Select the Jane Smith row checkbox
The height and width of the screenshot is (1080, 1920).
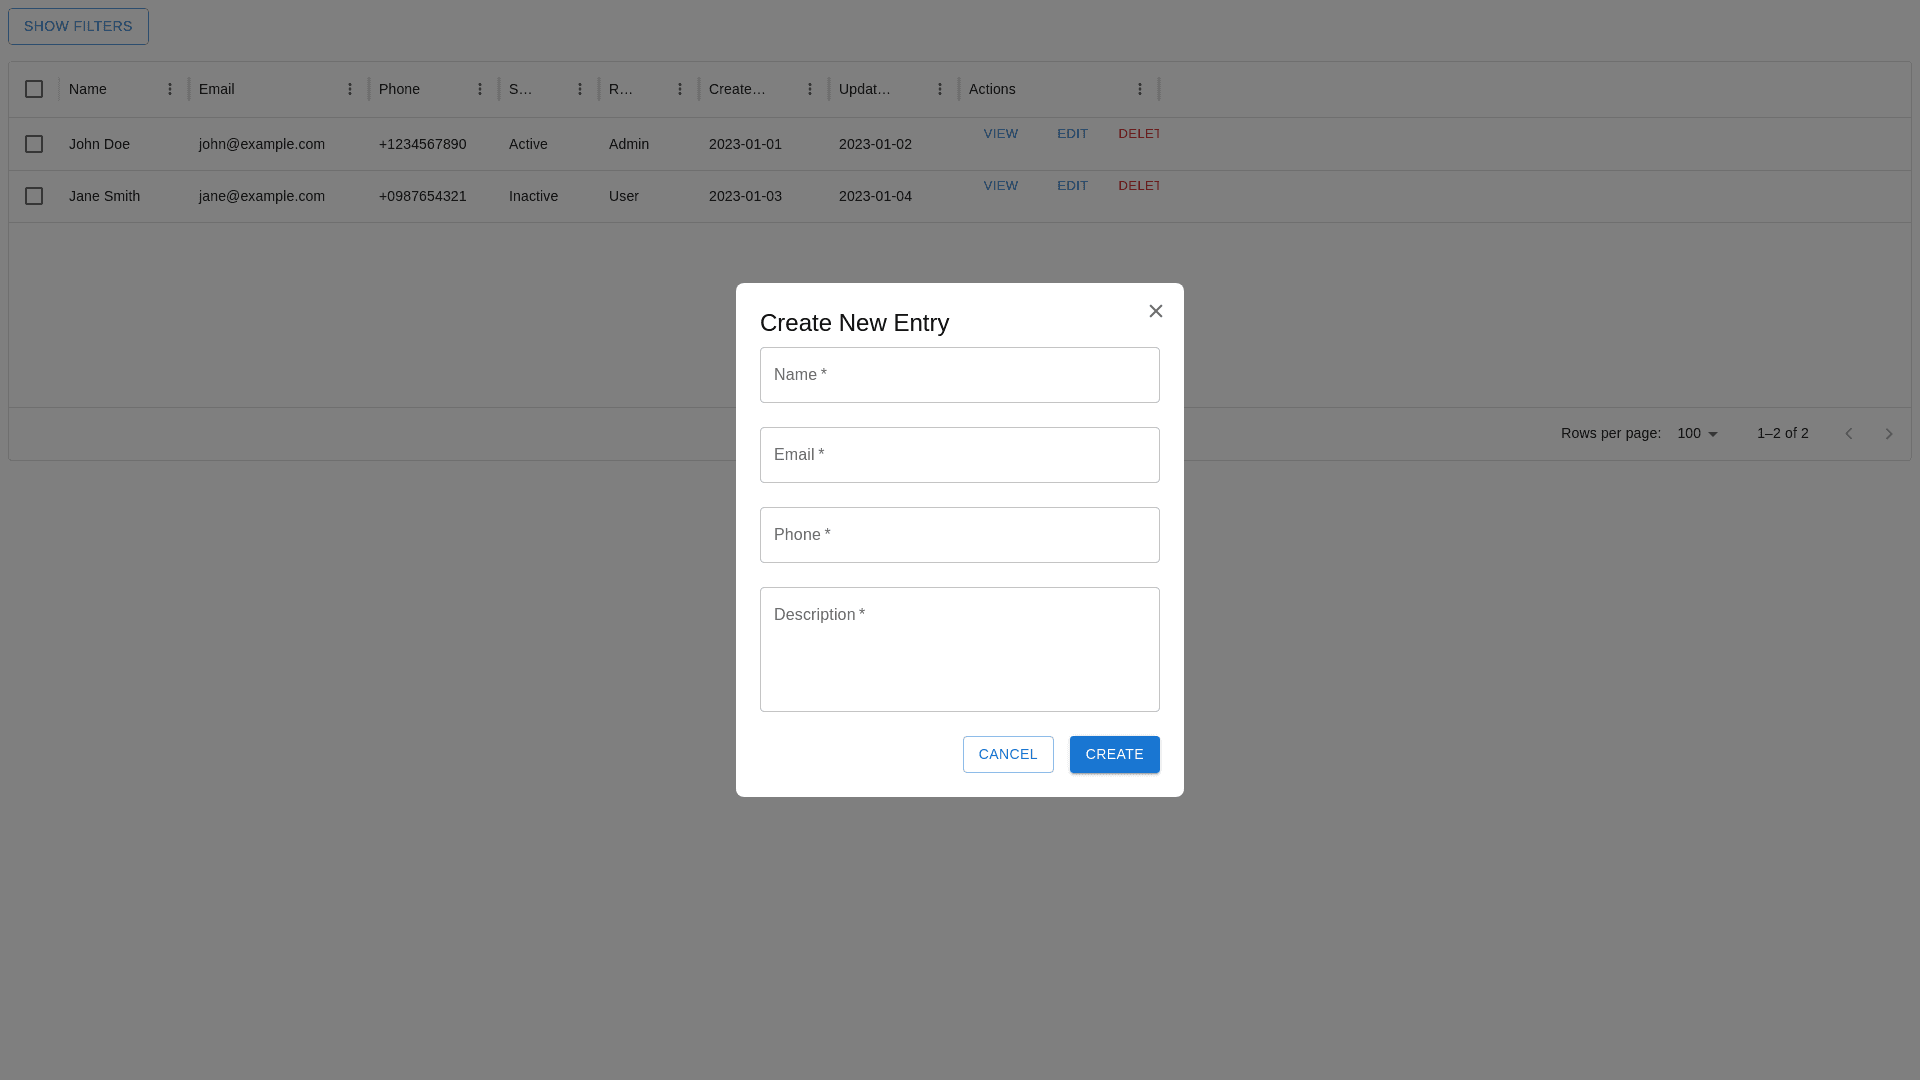point(34,196)
